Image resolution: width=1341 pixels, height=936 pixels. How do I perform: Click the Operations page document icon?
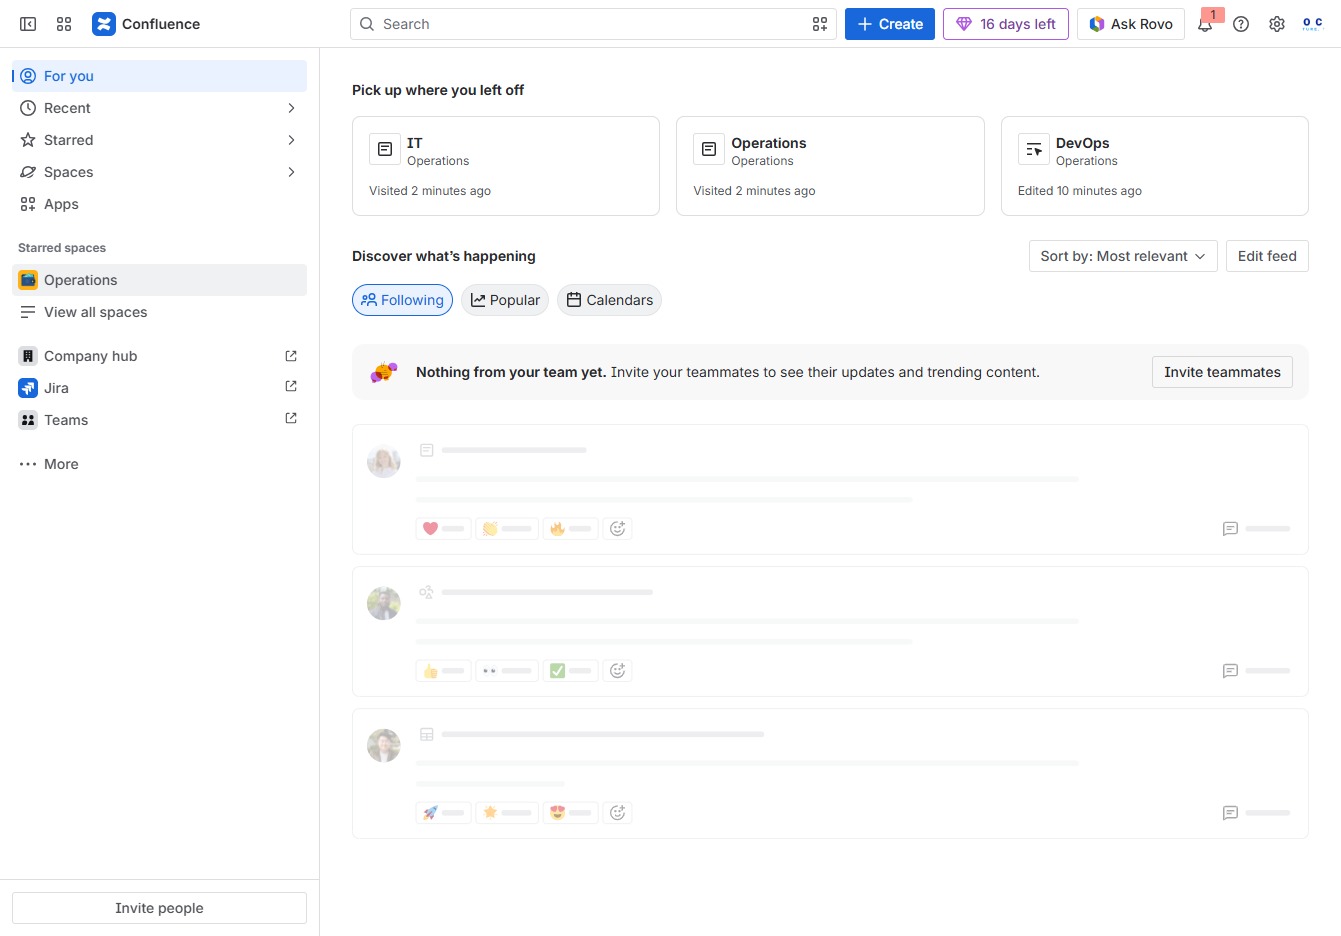click(709, 149)
